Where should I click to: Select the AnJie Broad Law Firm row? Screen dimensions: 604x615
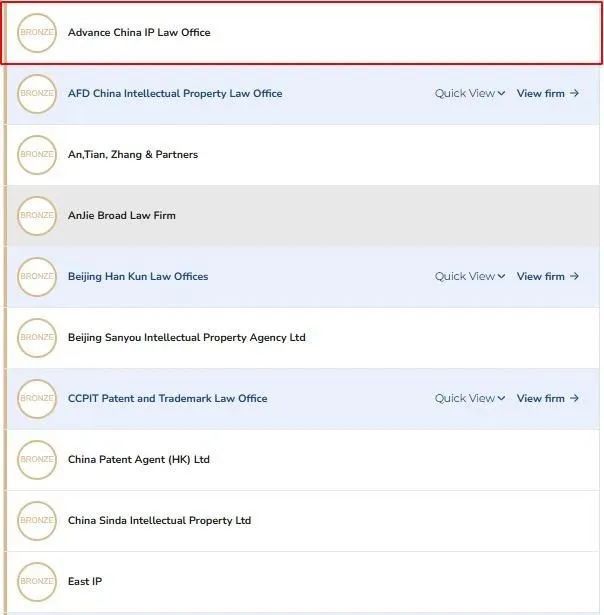pos(303,216)
